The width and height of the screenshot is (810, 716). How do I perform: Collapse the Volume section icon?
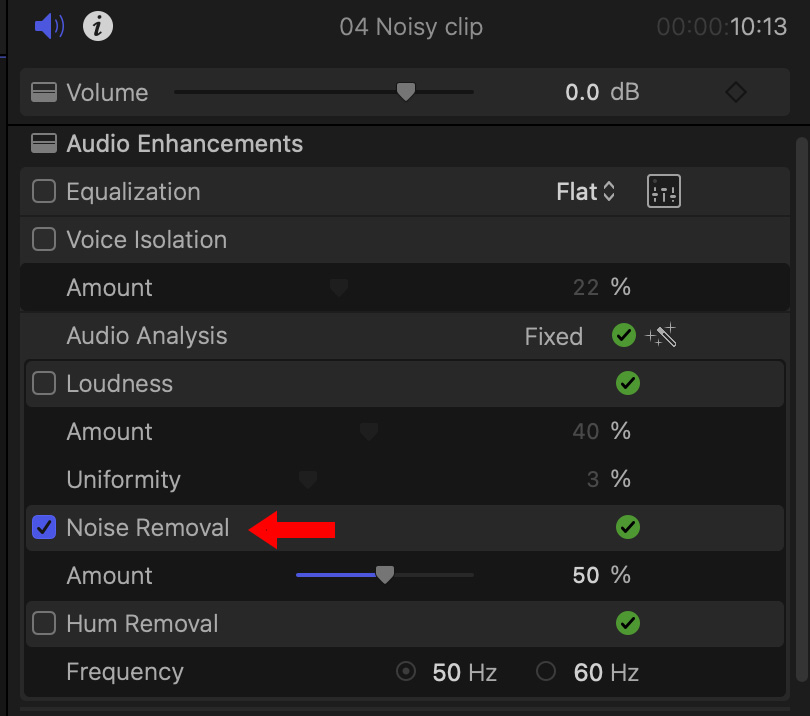(x=44, y=92)
